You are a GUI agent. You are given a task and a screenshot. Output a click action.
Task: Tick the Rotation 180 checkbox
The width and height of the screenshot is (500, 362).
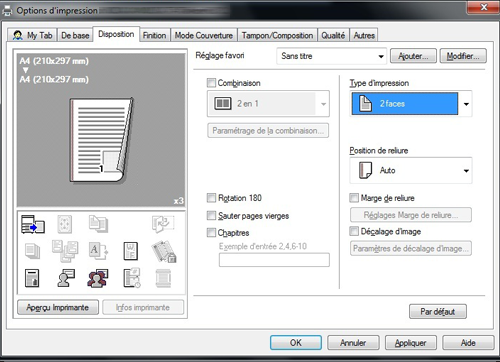pyautogui.click(x=211, y=198)
